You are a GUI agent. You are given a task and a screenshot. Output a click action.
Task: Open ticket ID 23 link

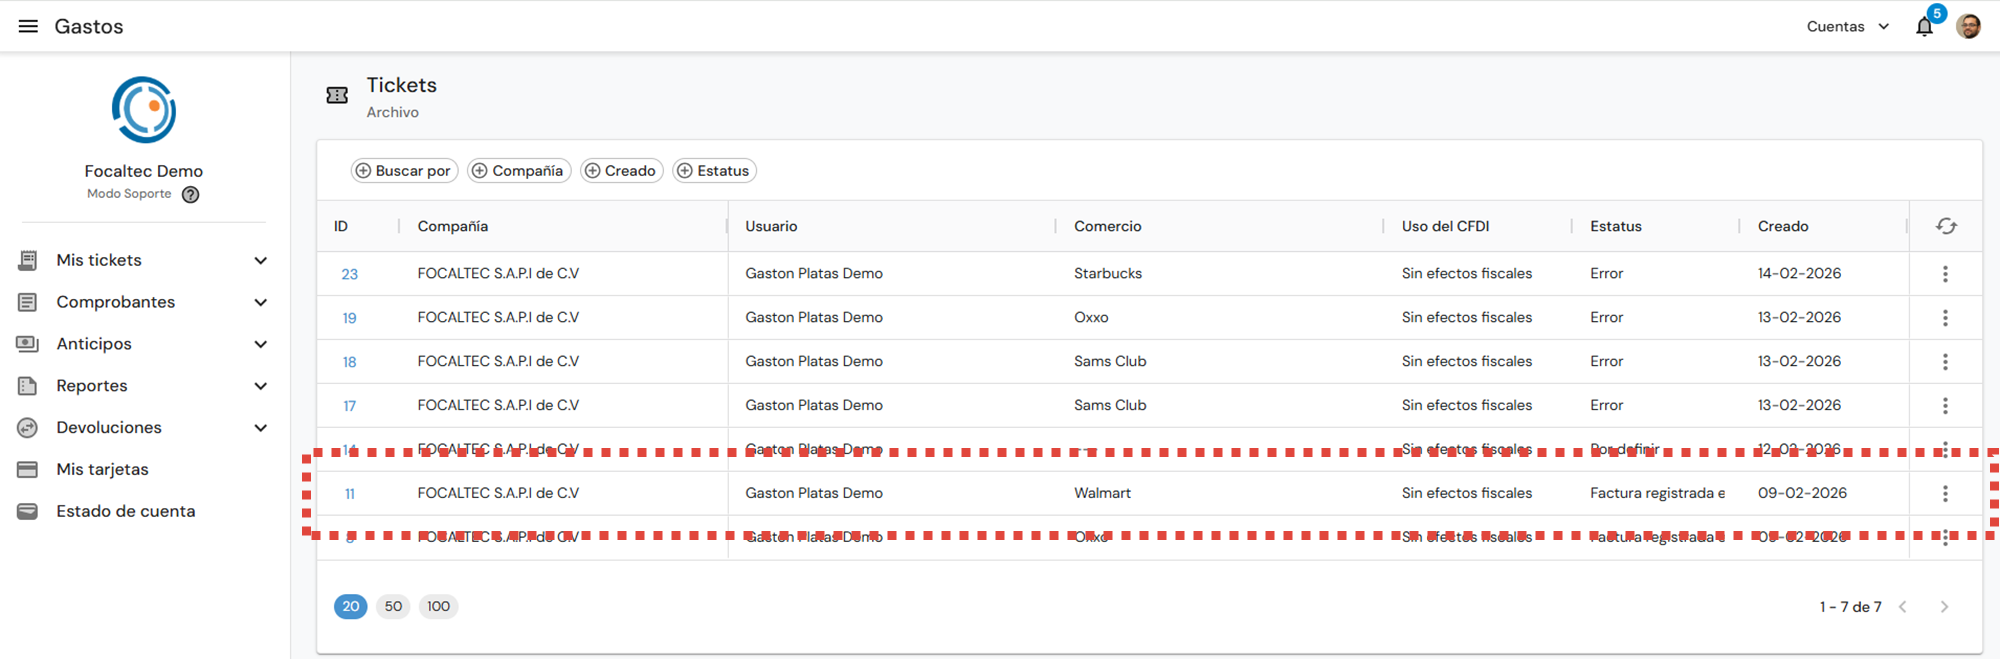[349, 274]
